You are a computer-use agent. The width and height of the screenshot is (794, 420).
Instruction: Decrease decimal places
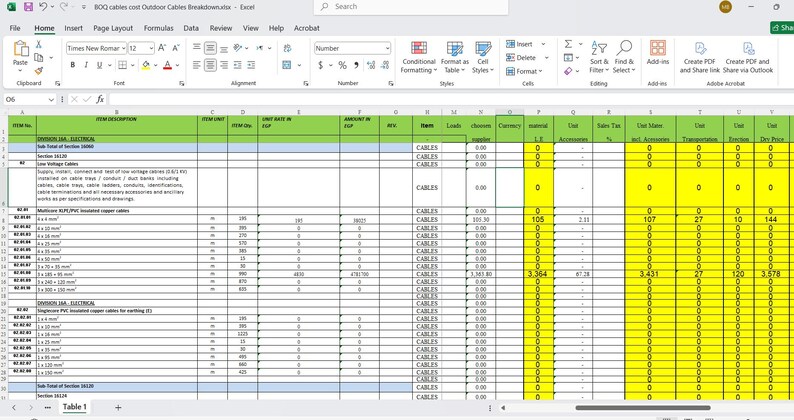[x=385, y=65]
